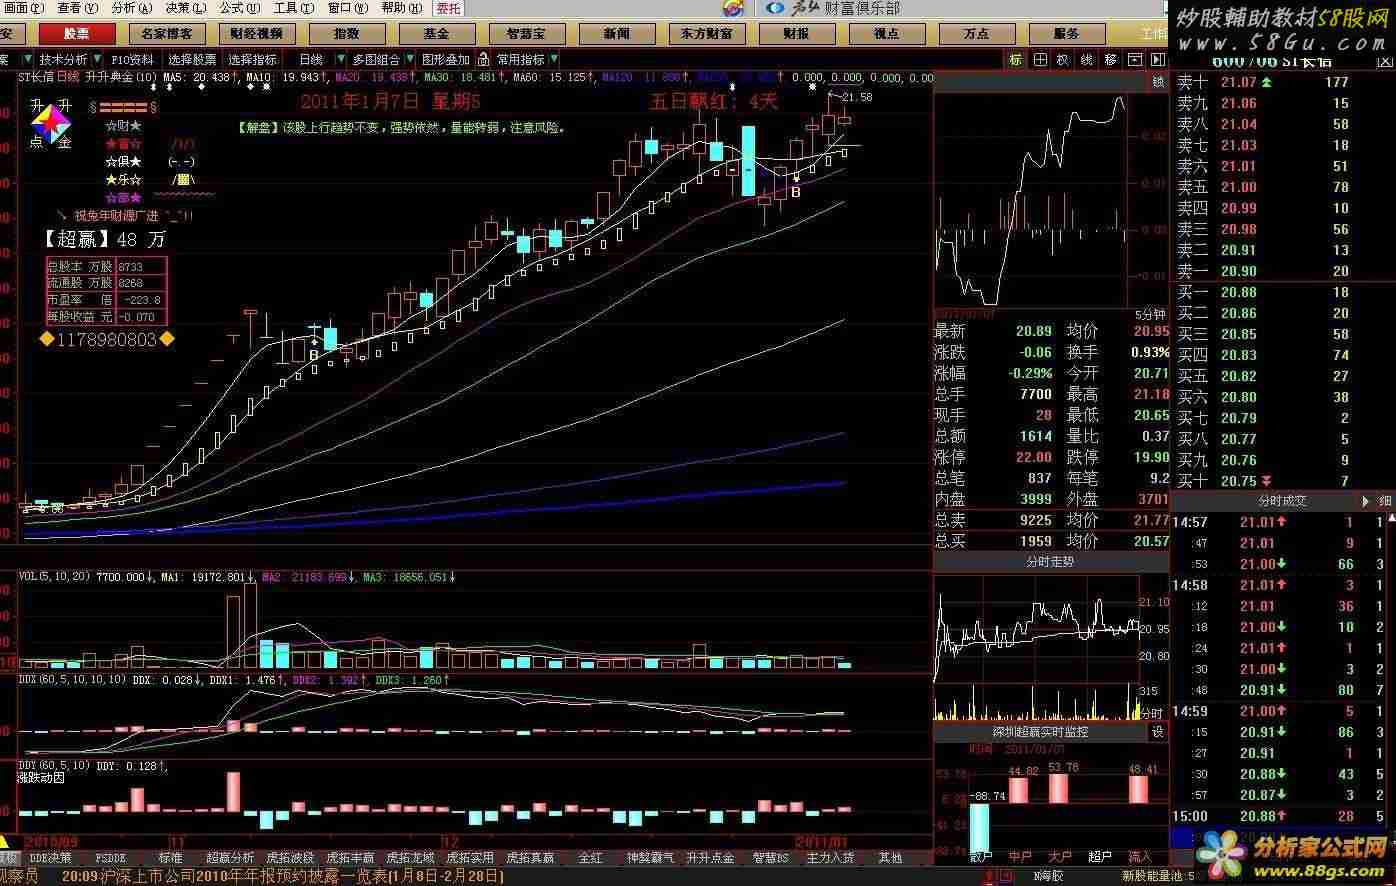
Task: Open the 多图组合 dropdown arrow
Action: [410, 60]
